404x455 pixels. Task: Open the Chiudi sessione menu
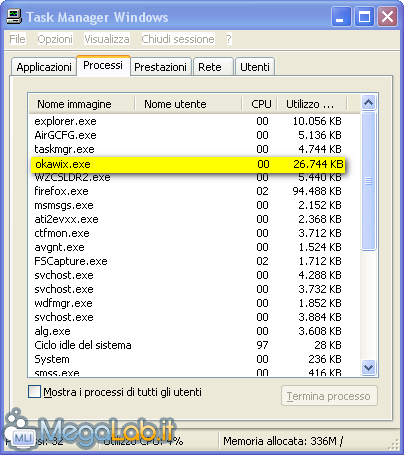[178, 39]
